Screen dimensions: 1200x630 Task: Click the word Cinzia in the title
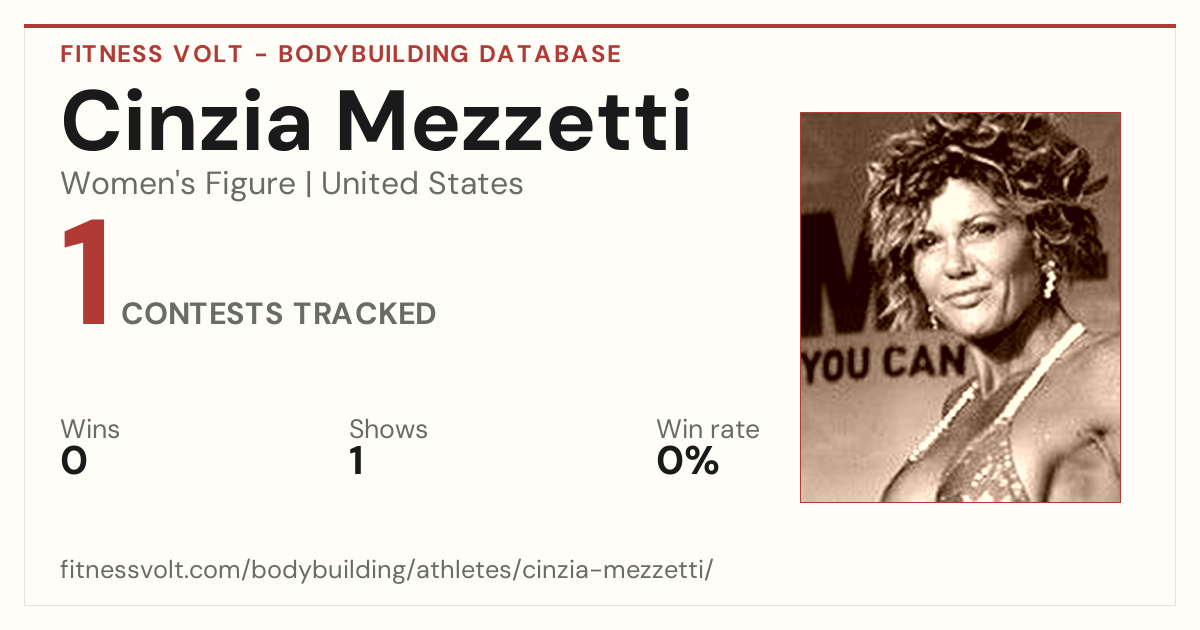(188, 121)
